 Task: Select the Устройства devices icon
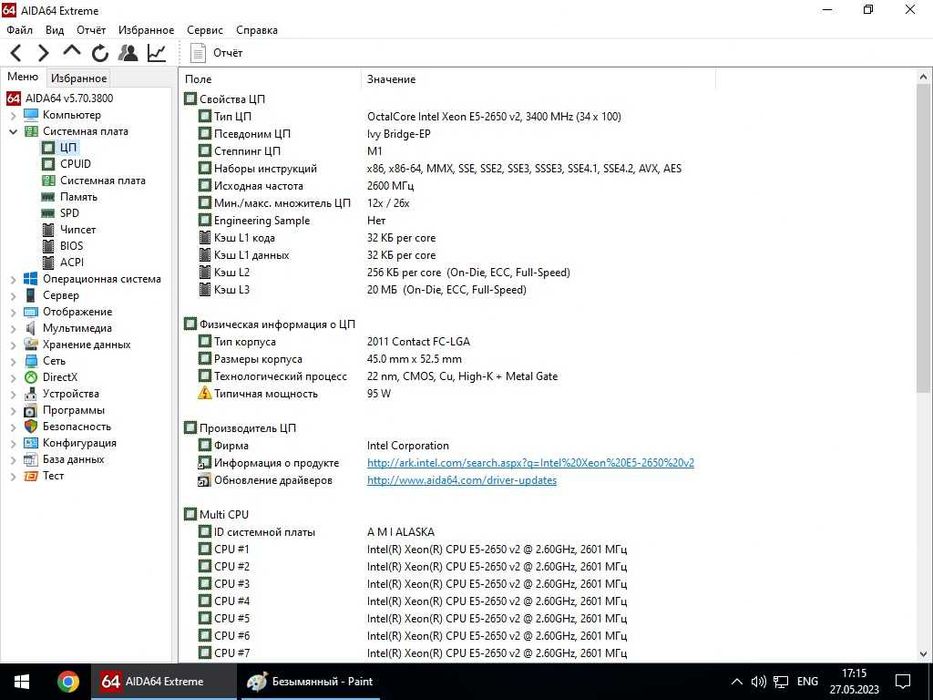pyautogui.click(x=31, y=394)
